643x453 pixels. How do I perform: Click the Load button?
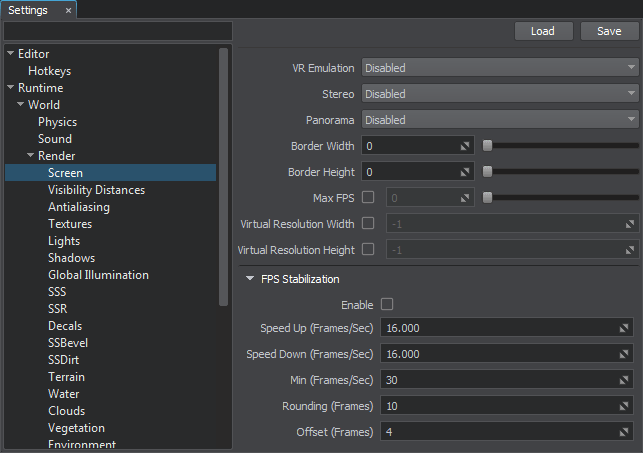click(543, 31)
